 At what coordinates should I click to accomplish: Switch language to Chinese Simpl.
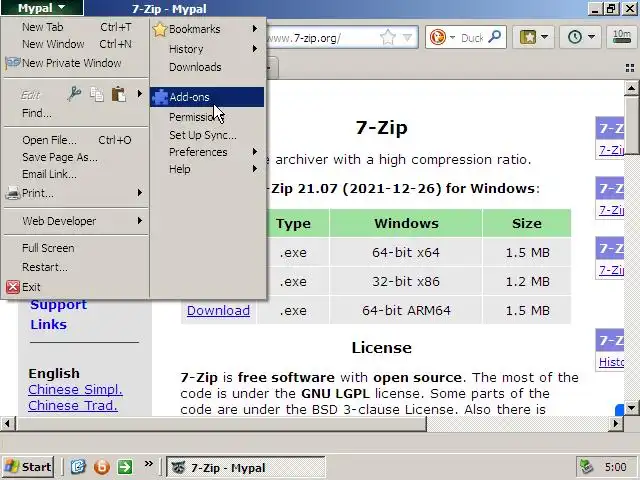[75, 389]
